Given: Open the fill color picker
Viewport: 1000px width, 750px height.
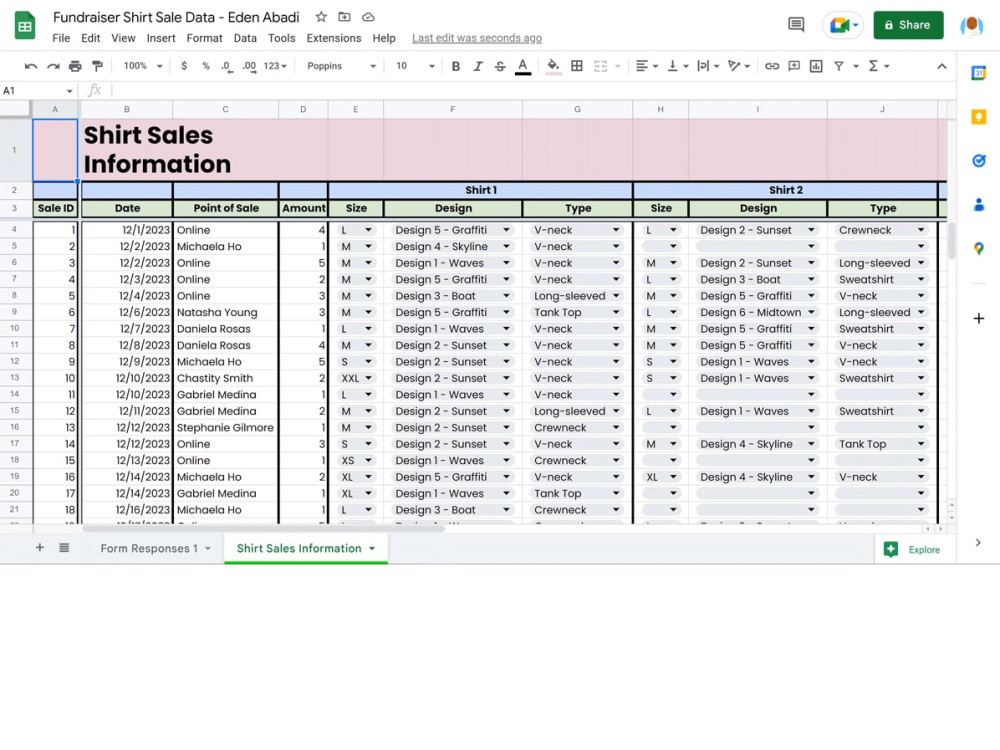Looking at the screenshot, I should pyautogui.click(x=554, y=66).
